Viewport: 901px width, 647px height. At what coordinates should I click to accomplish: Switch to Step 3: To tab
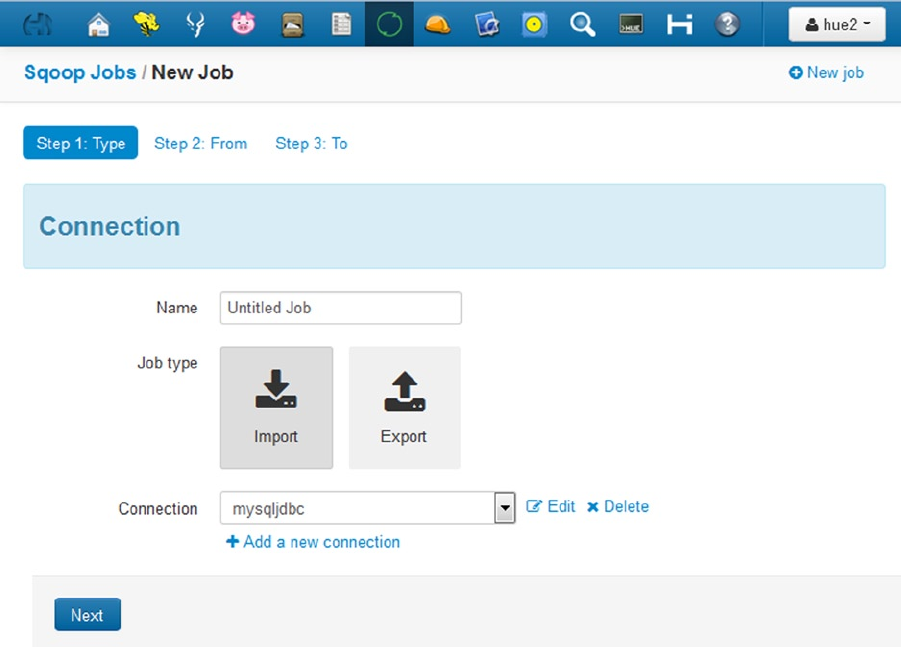311,143
